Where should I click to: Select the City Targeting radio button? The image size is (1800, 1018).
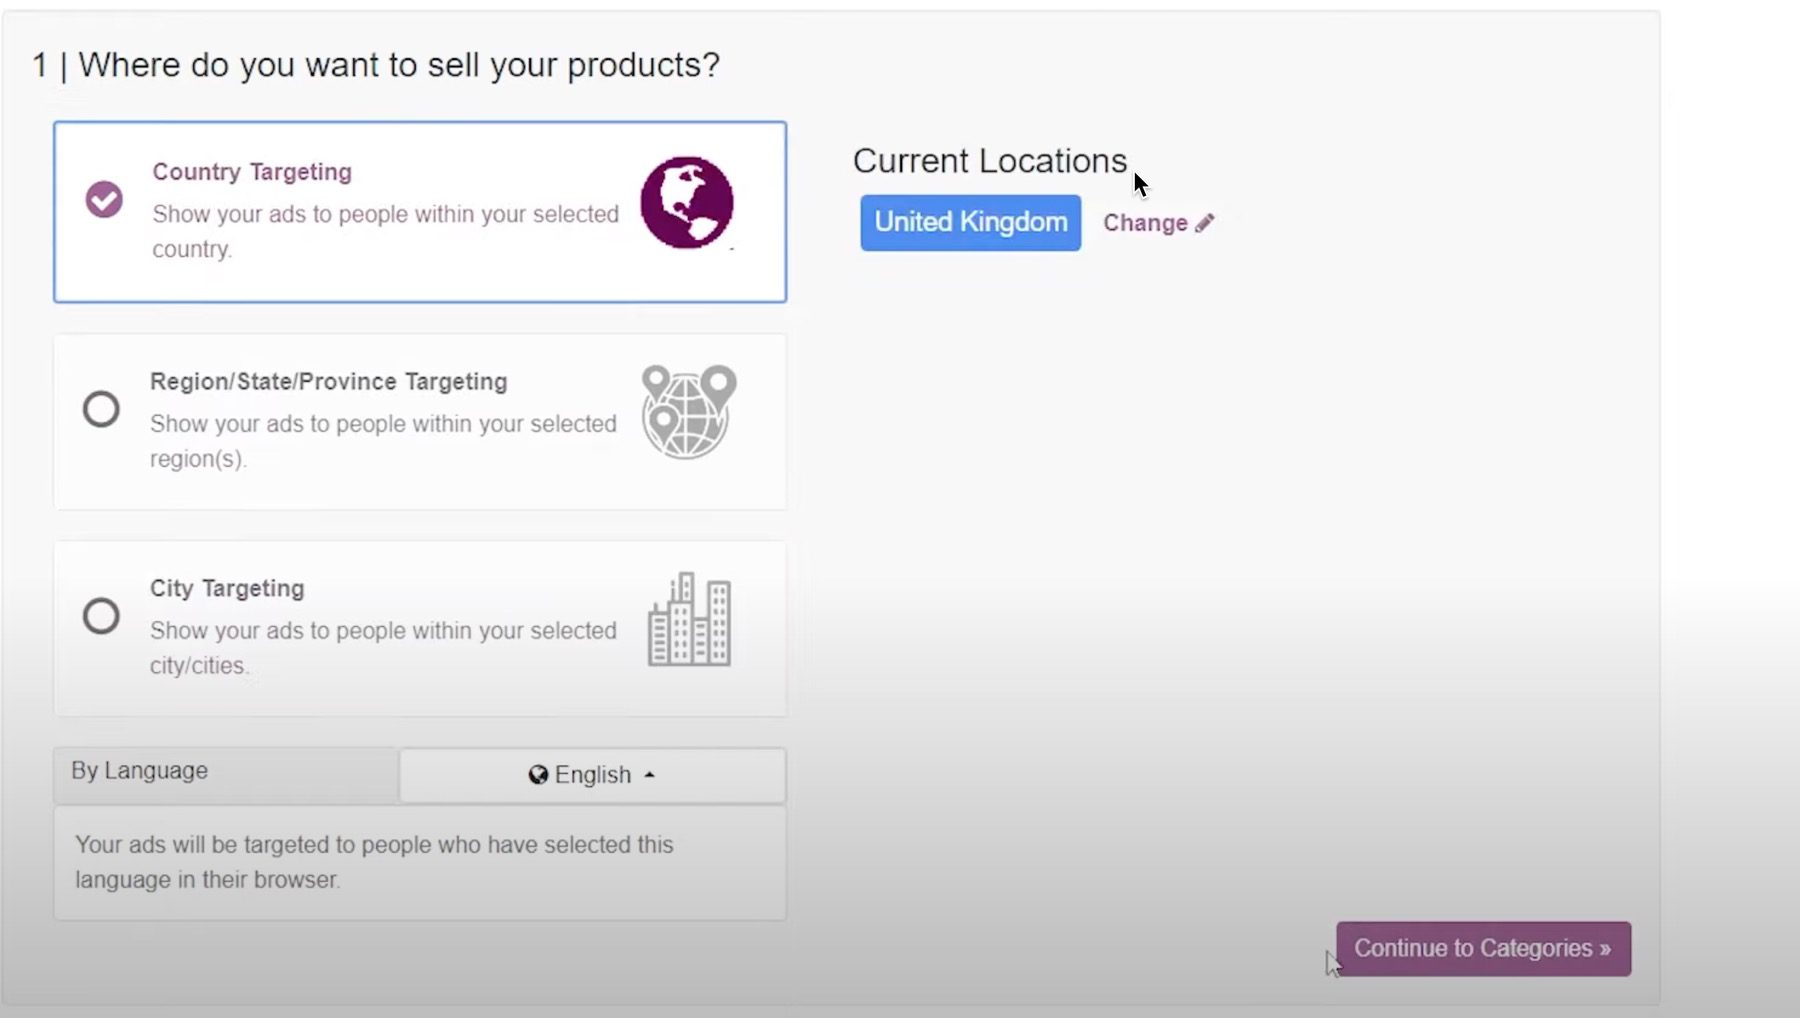[101, 616]
